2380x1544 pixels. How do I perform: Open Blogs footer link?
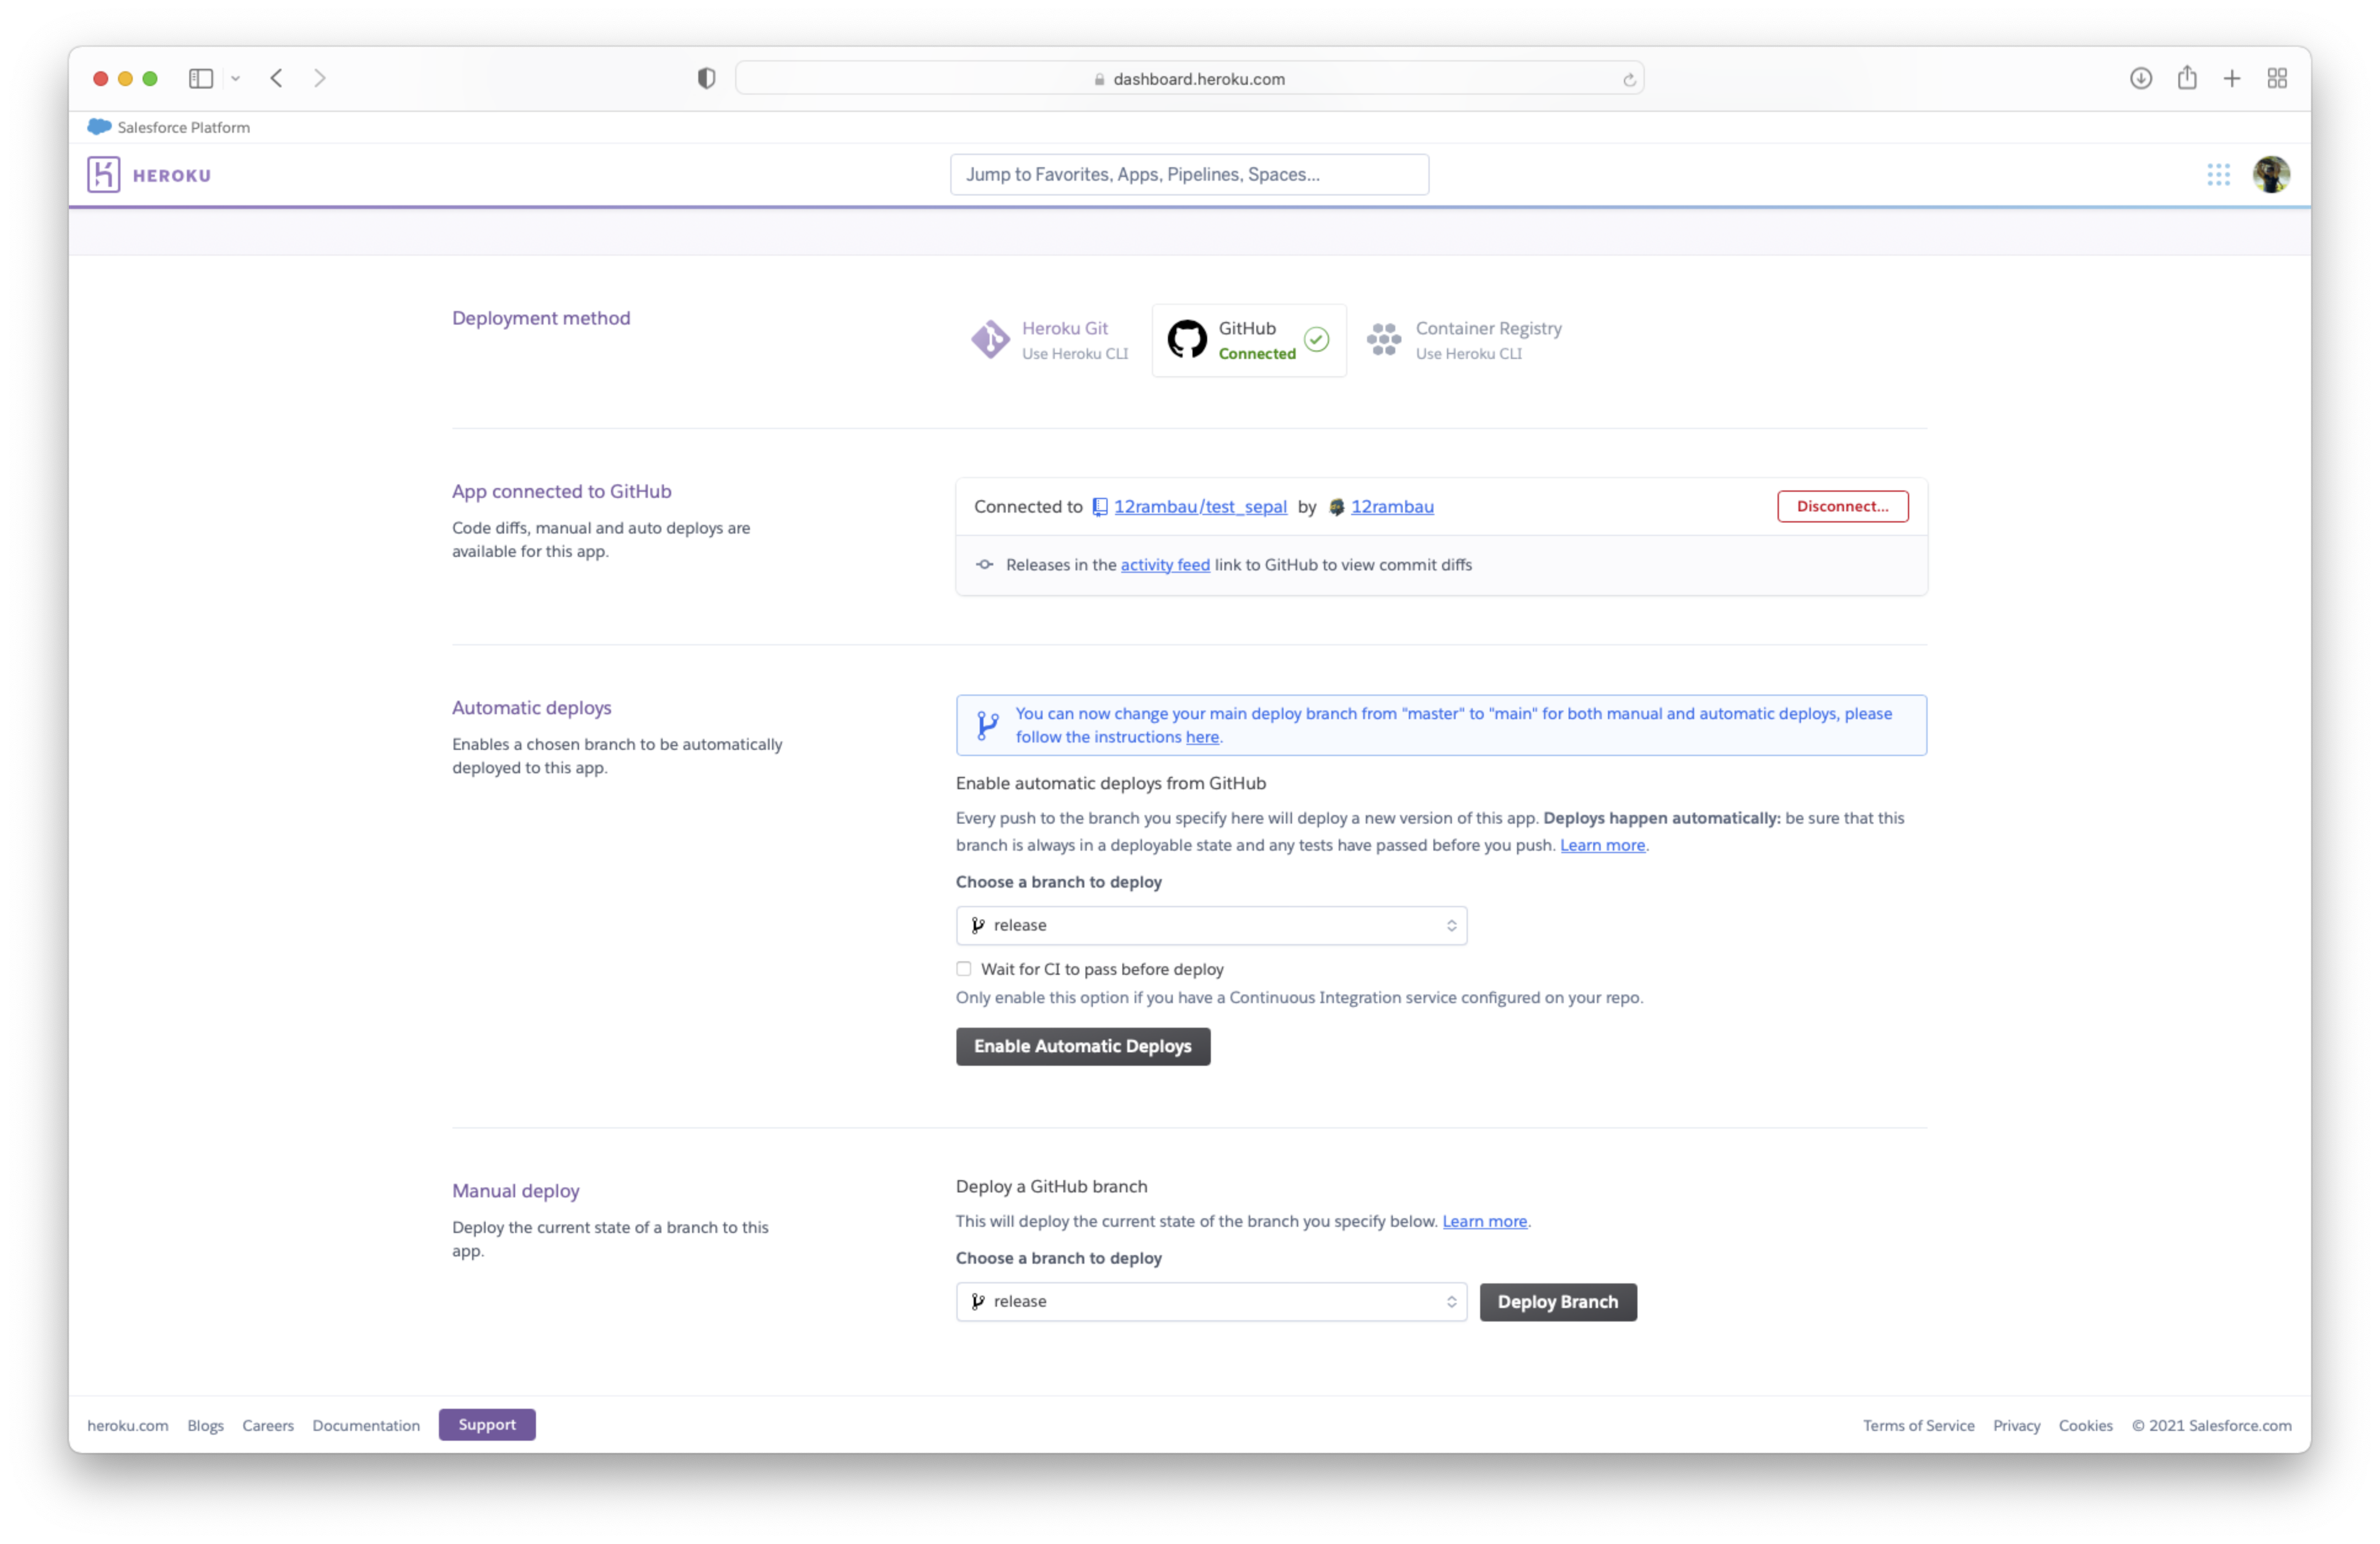205,1426
